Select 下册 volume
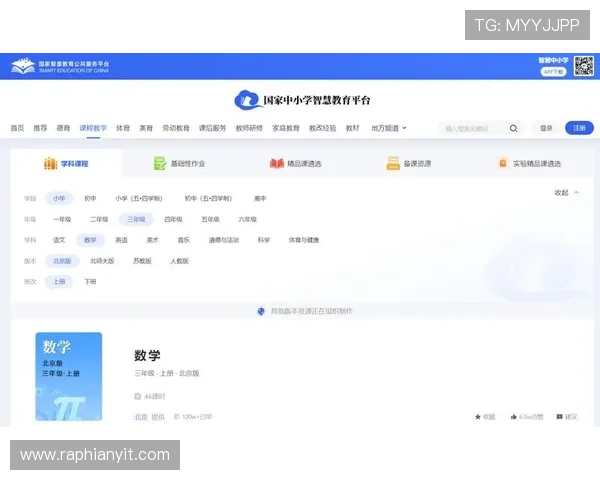This screenshot has width=600, height=480. [90, 282]
